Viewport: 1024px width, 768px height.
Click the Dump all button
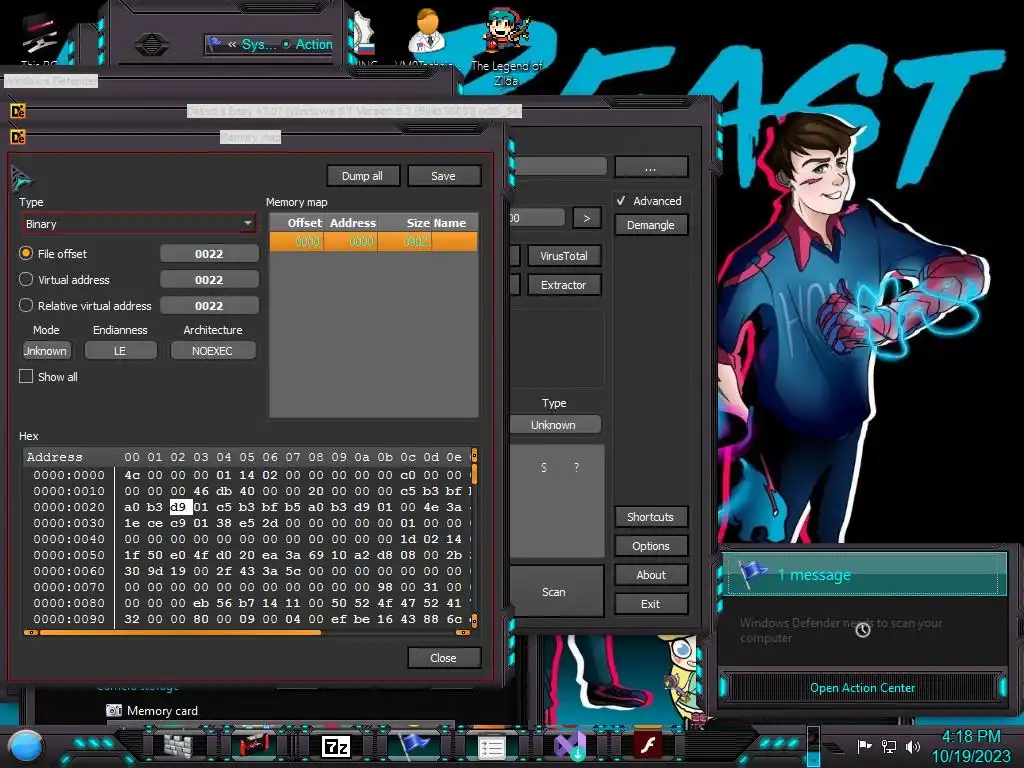[362, 176]
